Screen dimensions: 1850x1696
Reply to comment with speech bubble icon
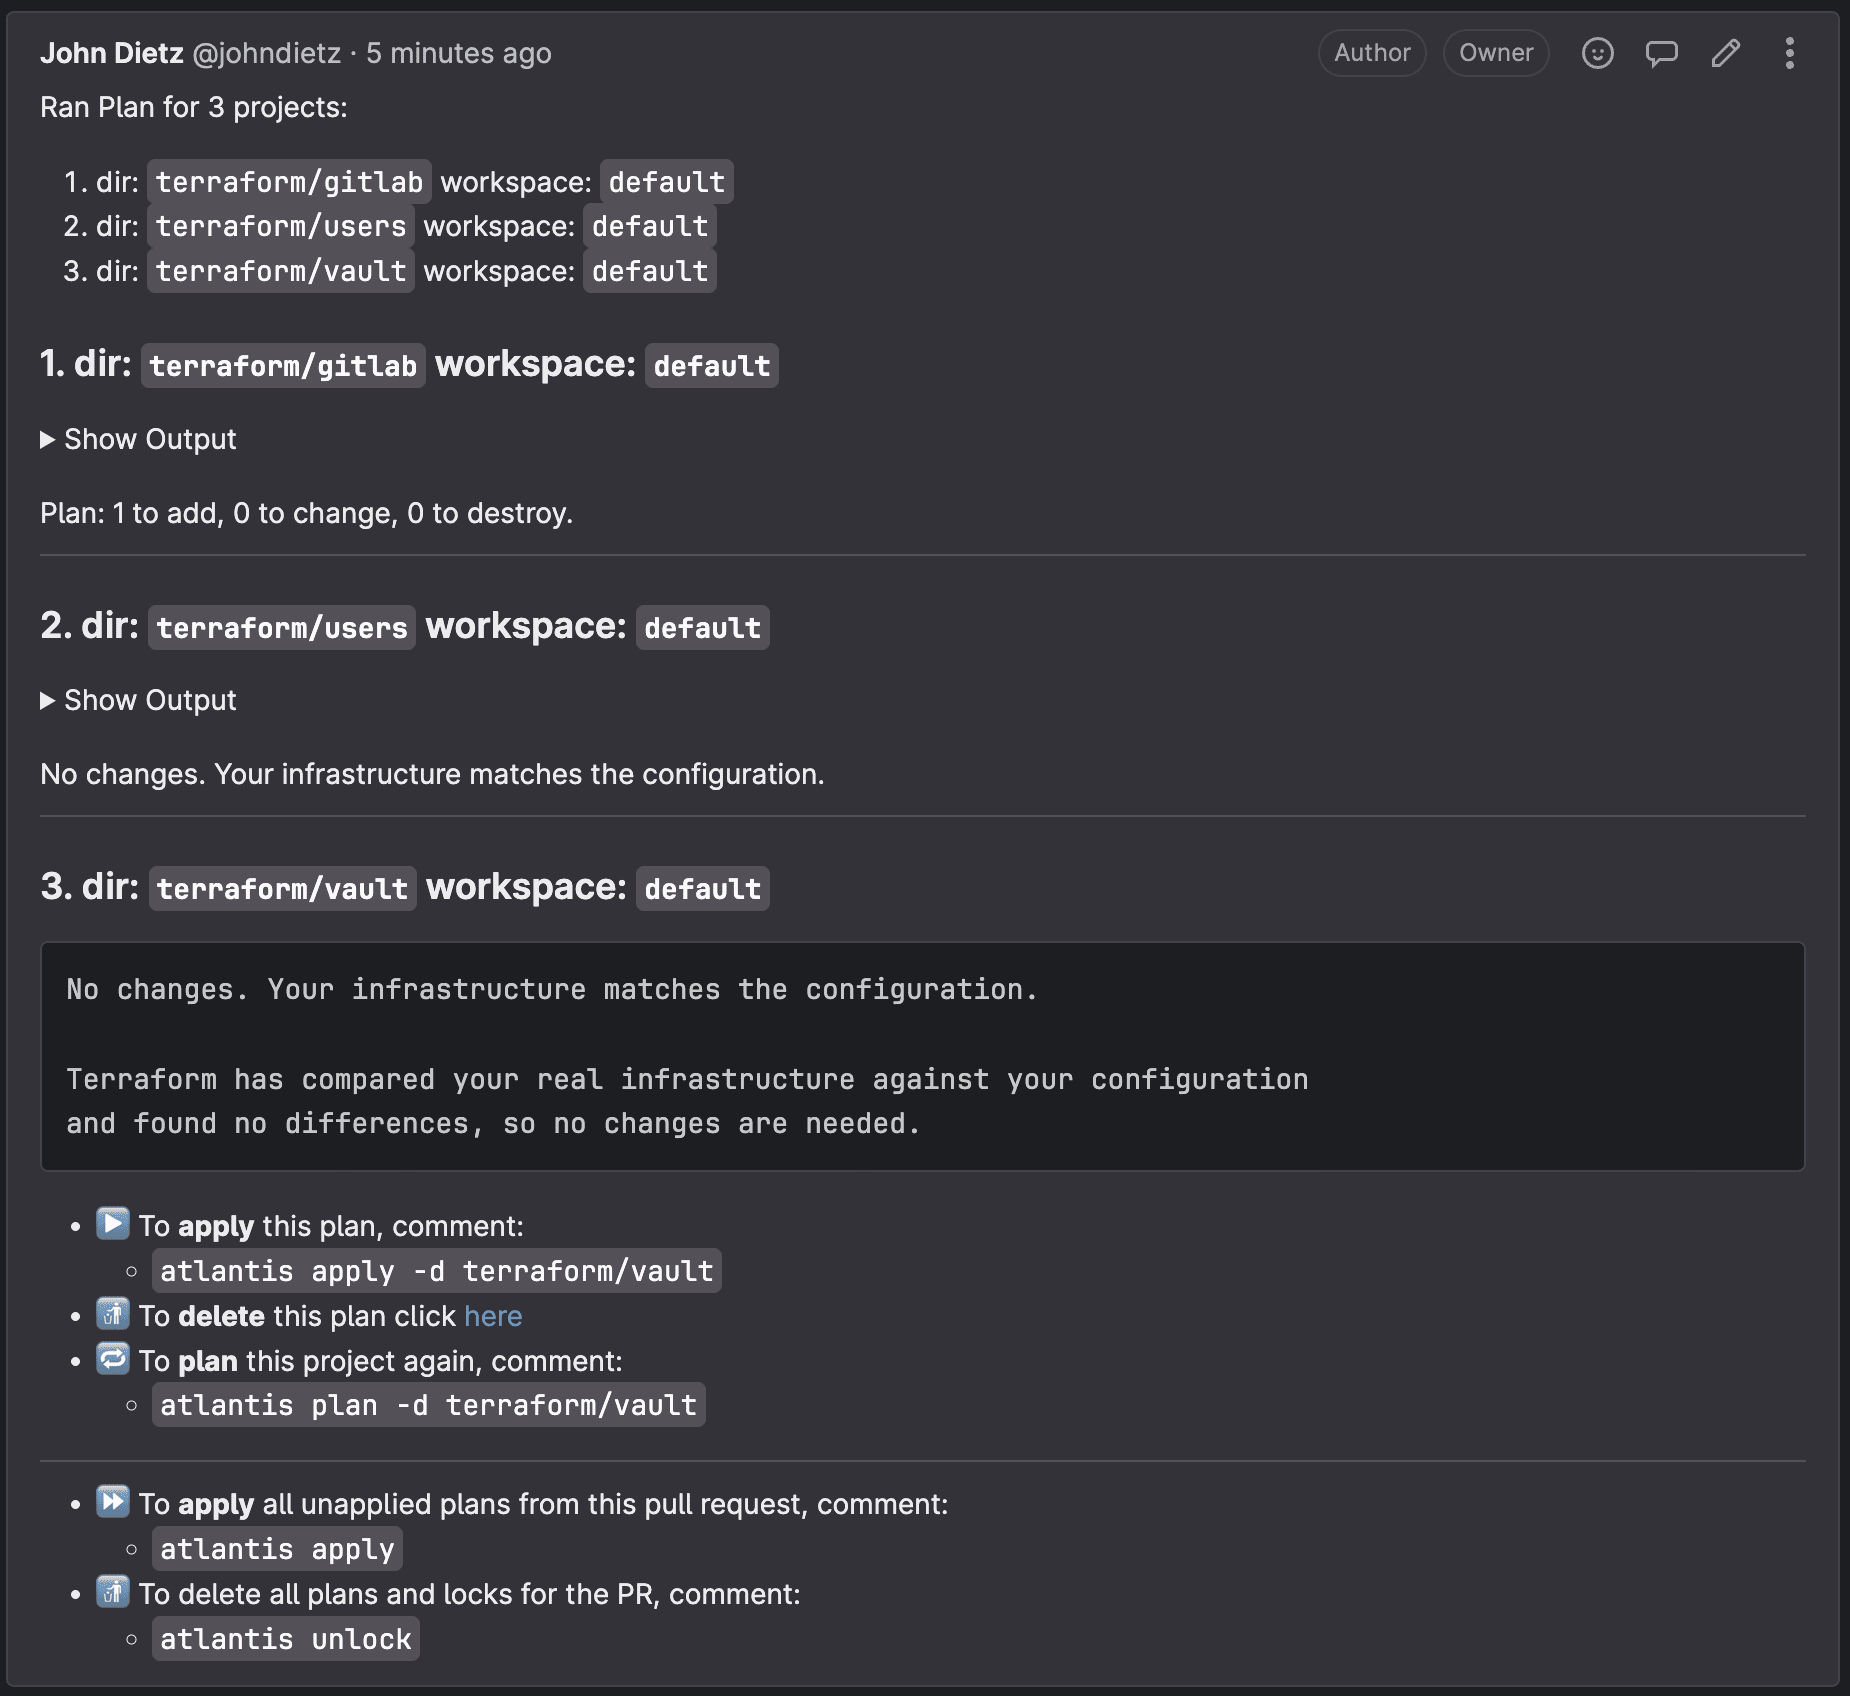[1661, 53]
